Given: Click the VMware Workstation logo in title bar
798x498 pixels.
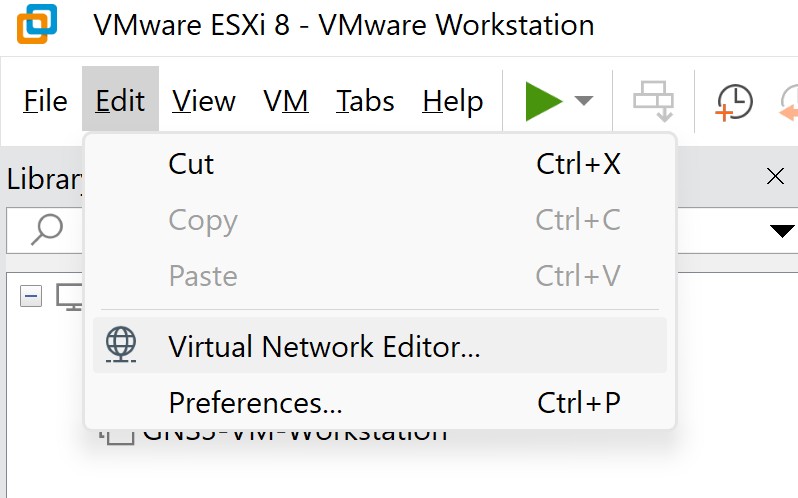Looking at the screenshot, I should coord(37,24).
